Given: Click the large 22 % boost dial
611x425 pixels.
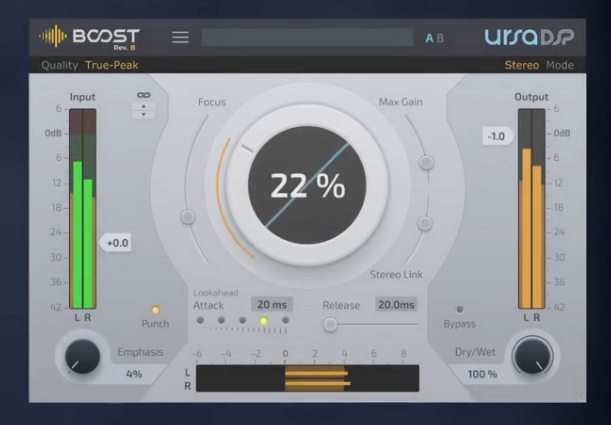Looking at the screenshot, I should (307, 185).
